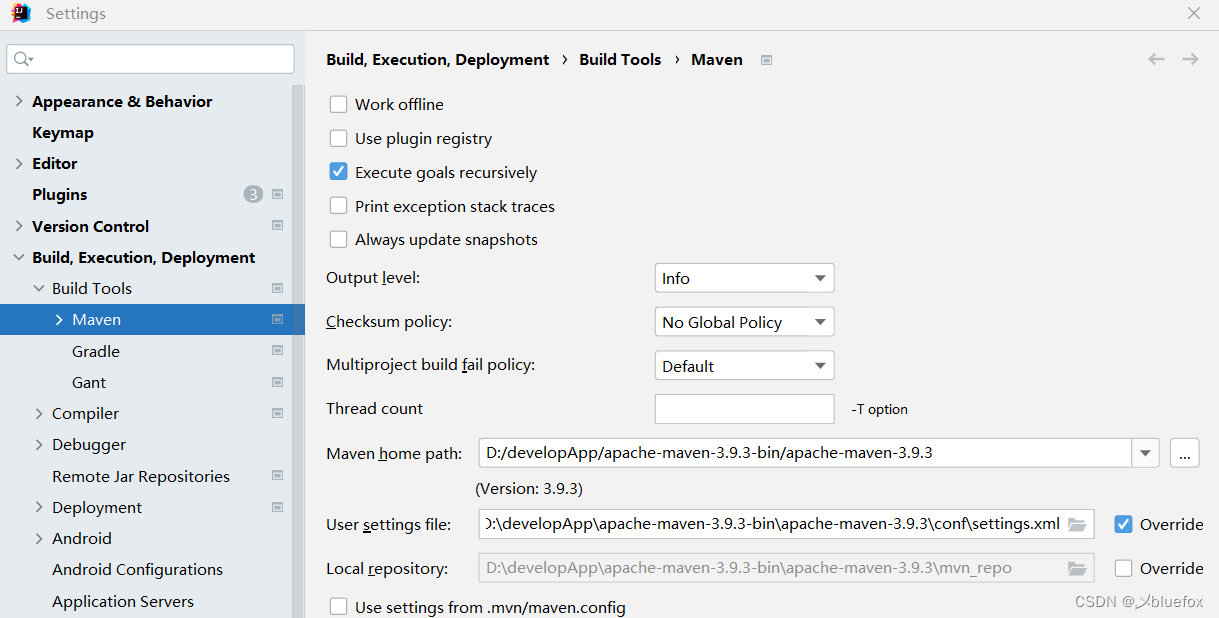
Task: Click the project settings icon on Gant row
Action: click(278, 382)
